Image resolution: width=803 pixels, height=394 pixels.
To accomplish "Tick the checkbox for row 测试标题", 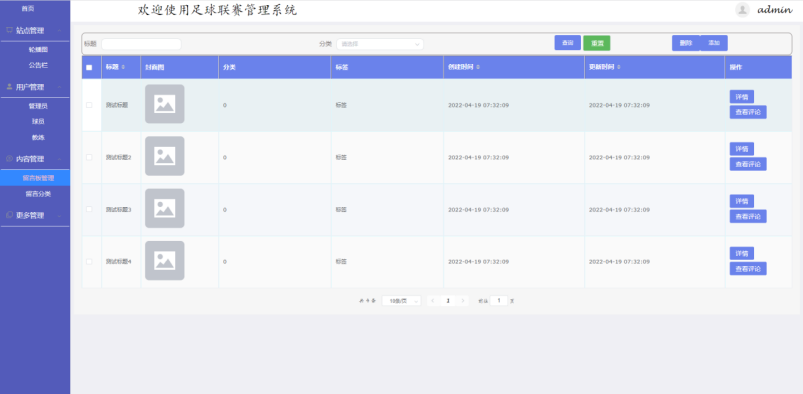I will click(89, 105).
